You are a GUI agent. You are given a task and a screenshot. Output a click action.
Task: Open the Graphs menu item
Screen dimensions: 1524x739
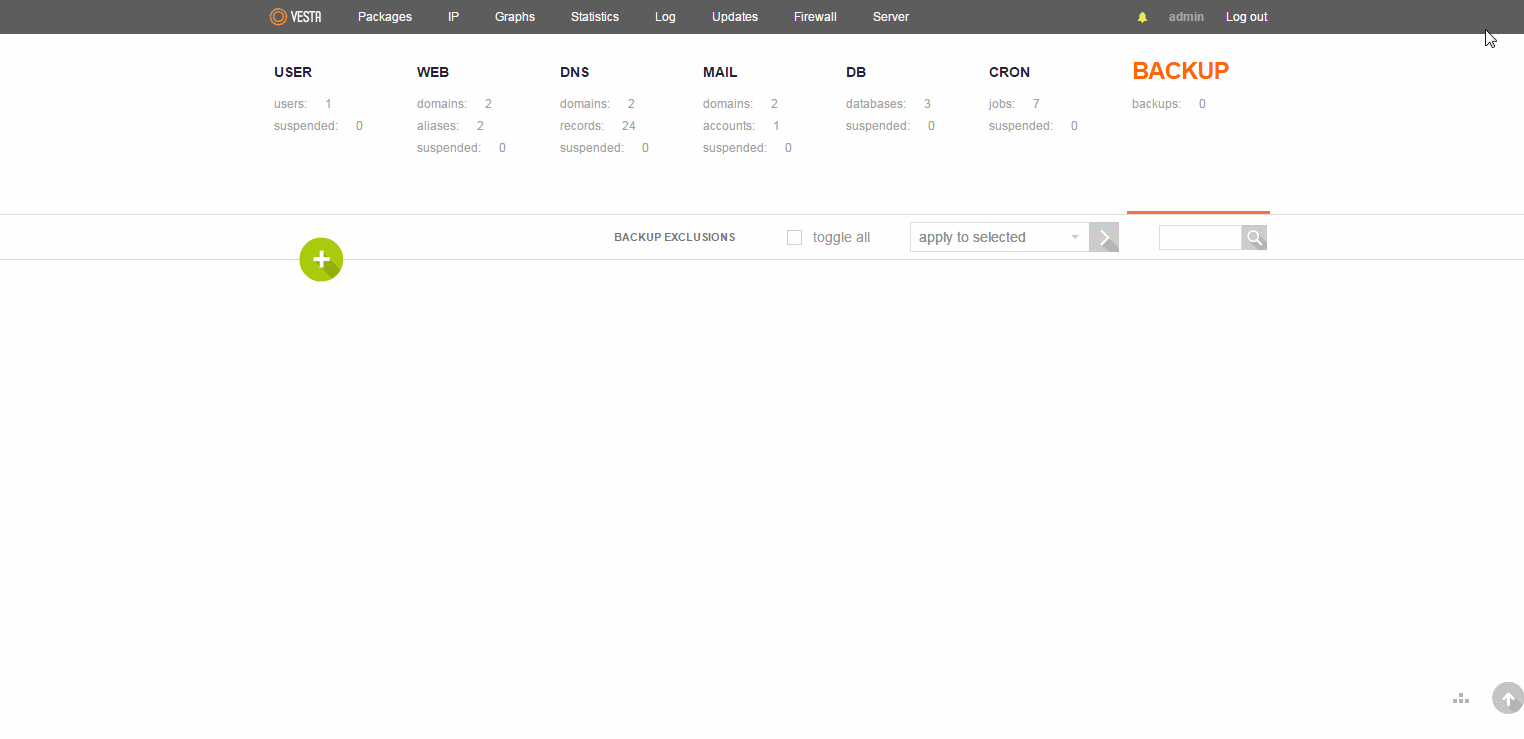tap(515, 17)
